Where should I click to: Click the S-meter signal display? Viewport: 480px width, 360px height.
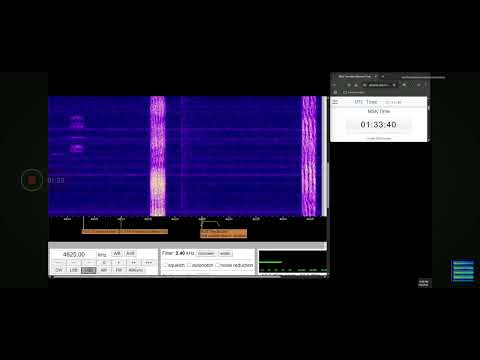coord(293,262)
